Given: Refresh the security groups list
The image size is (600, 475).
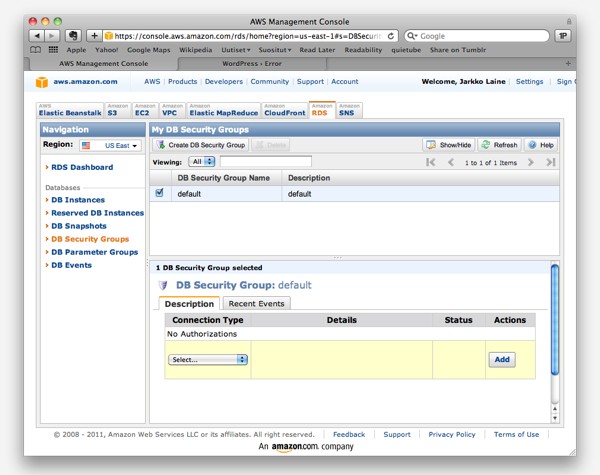Looking at the screenshot, I should [499, 145].
